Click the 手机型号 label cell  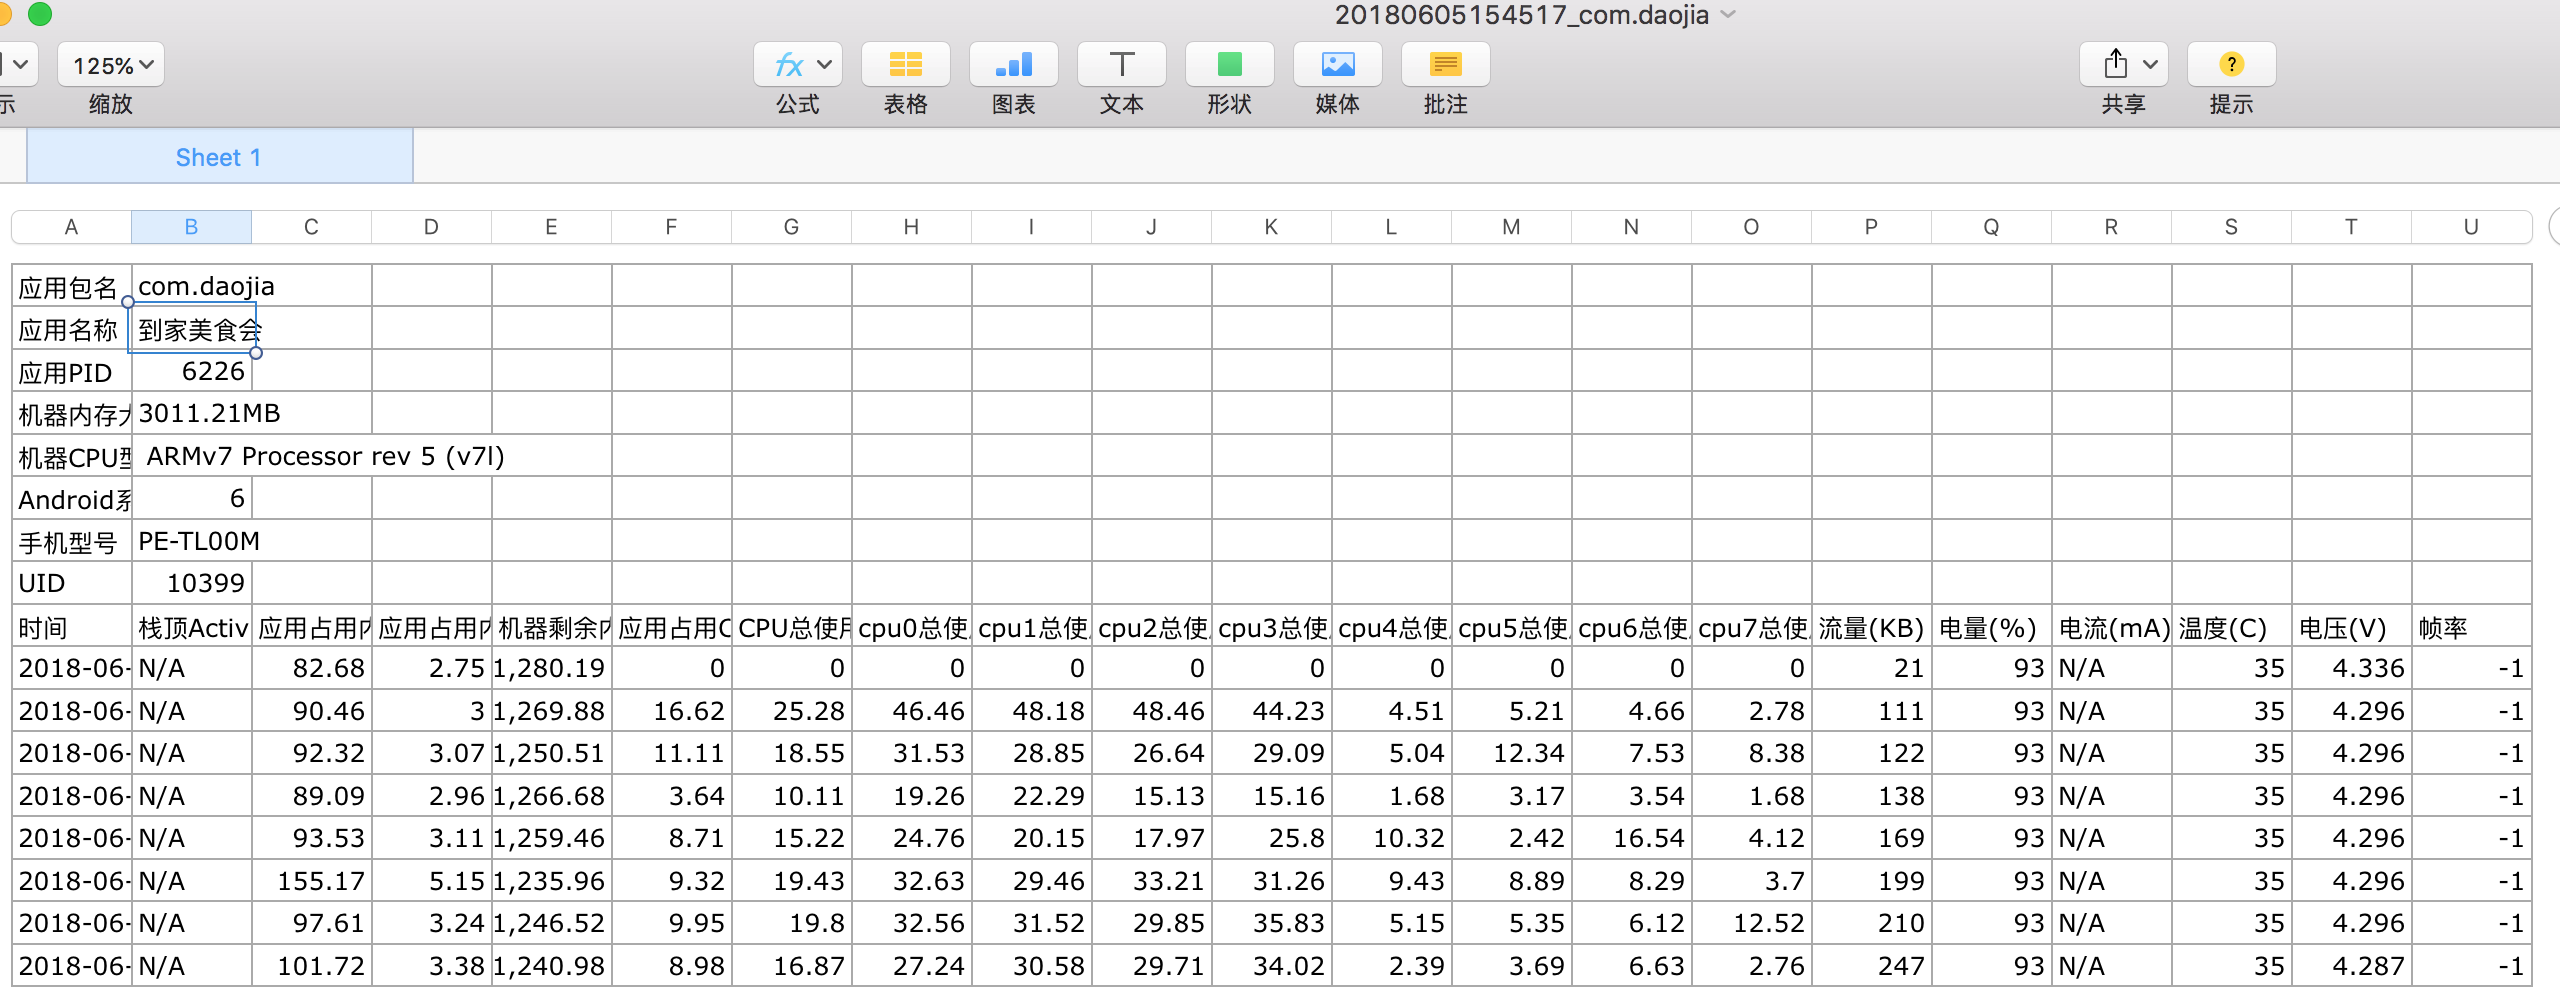[71, 541]
